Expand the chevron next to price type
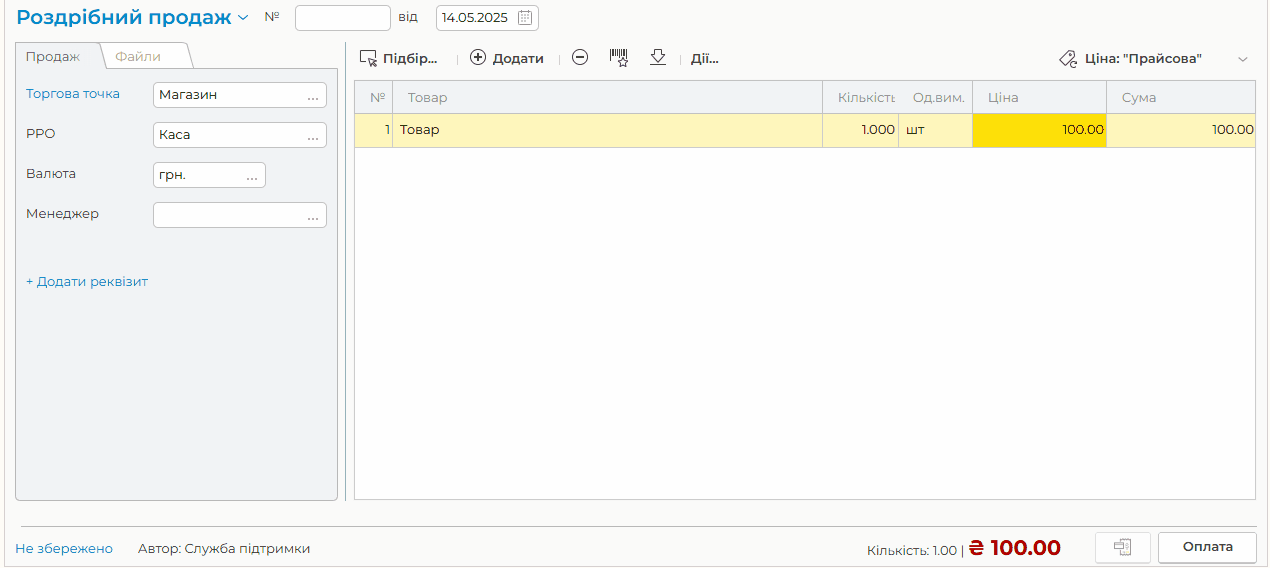 click(x=1243, y=59)
